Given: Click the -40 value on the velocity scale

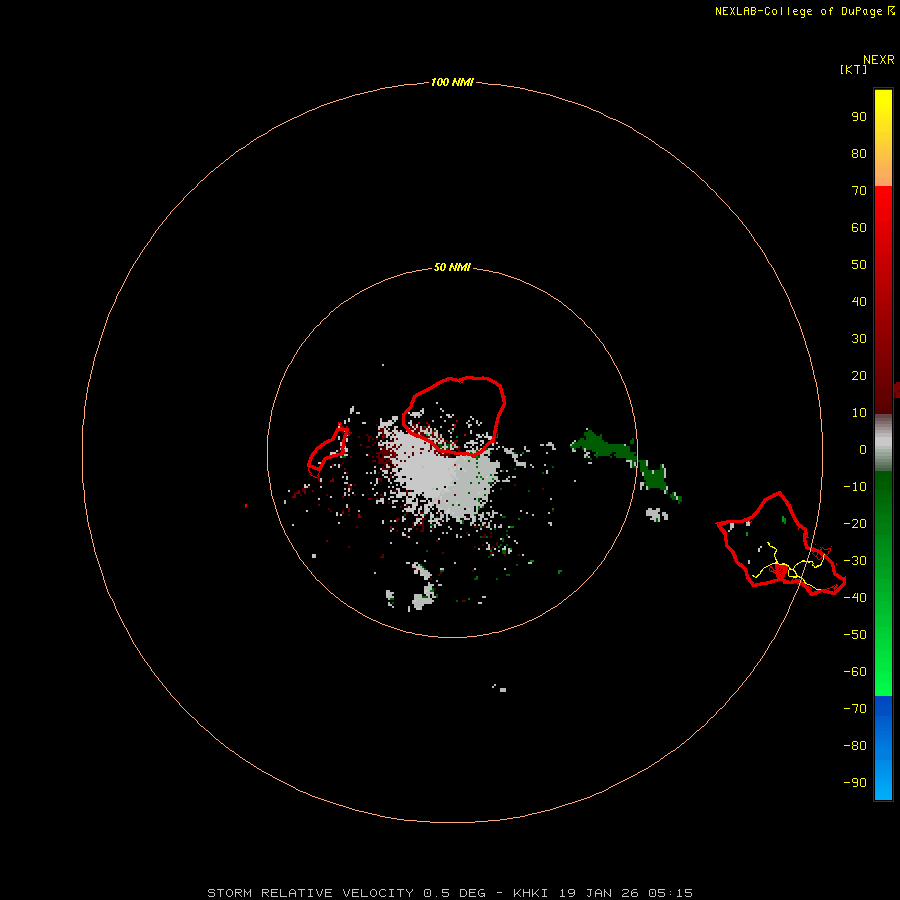Looking at the screenshot, I should coord(855,598).
